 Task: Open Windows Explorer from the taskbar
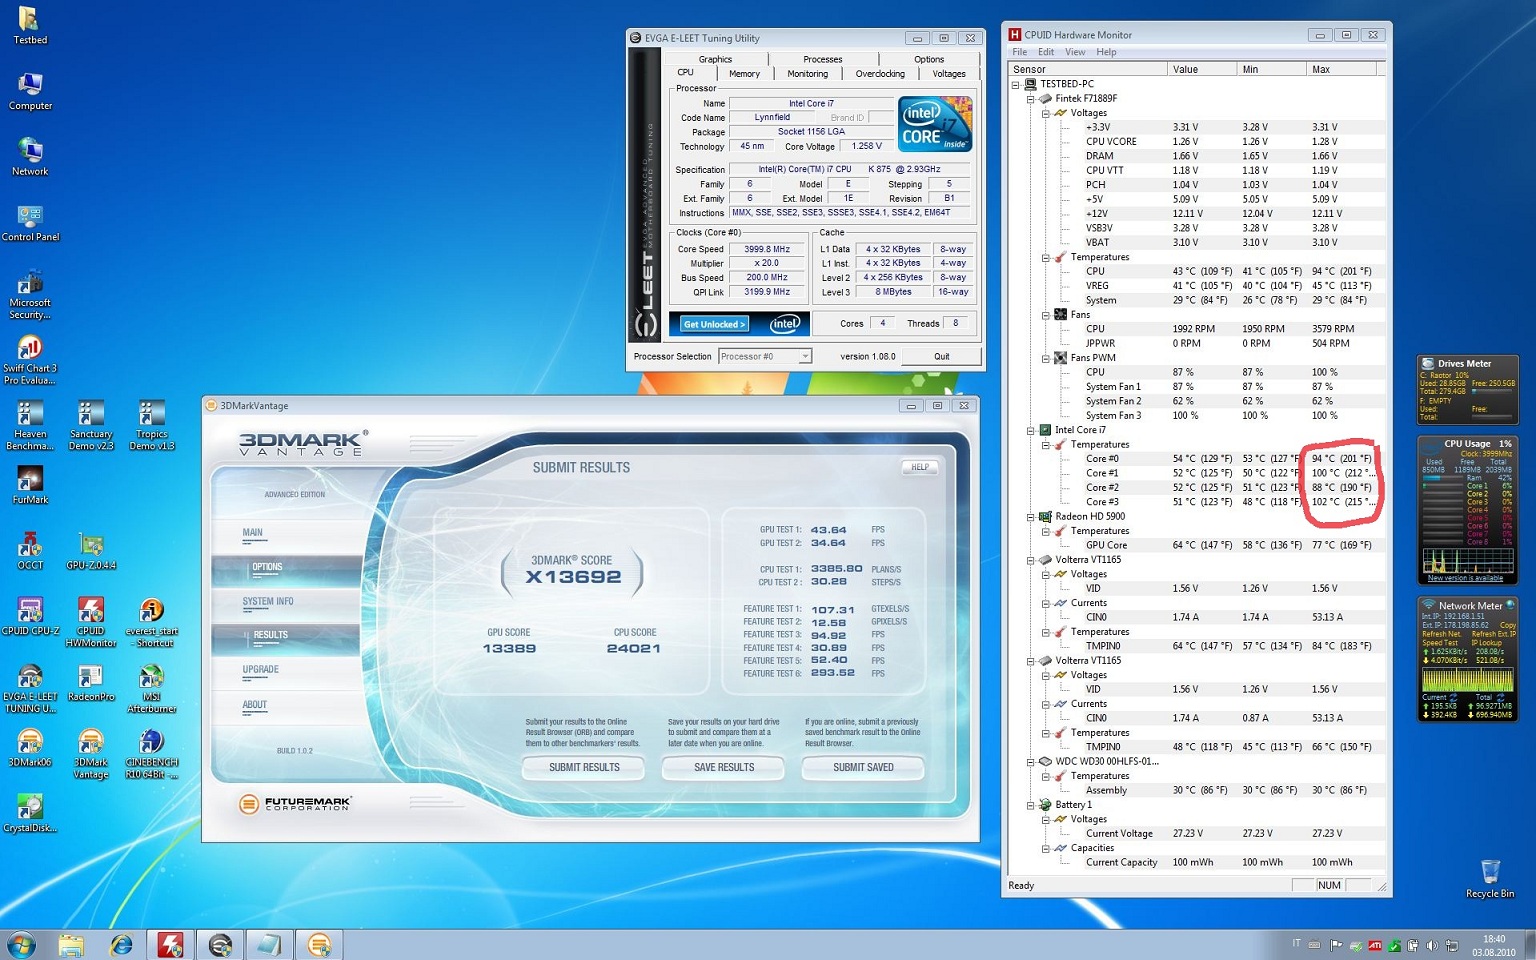click(71, 945)
